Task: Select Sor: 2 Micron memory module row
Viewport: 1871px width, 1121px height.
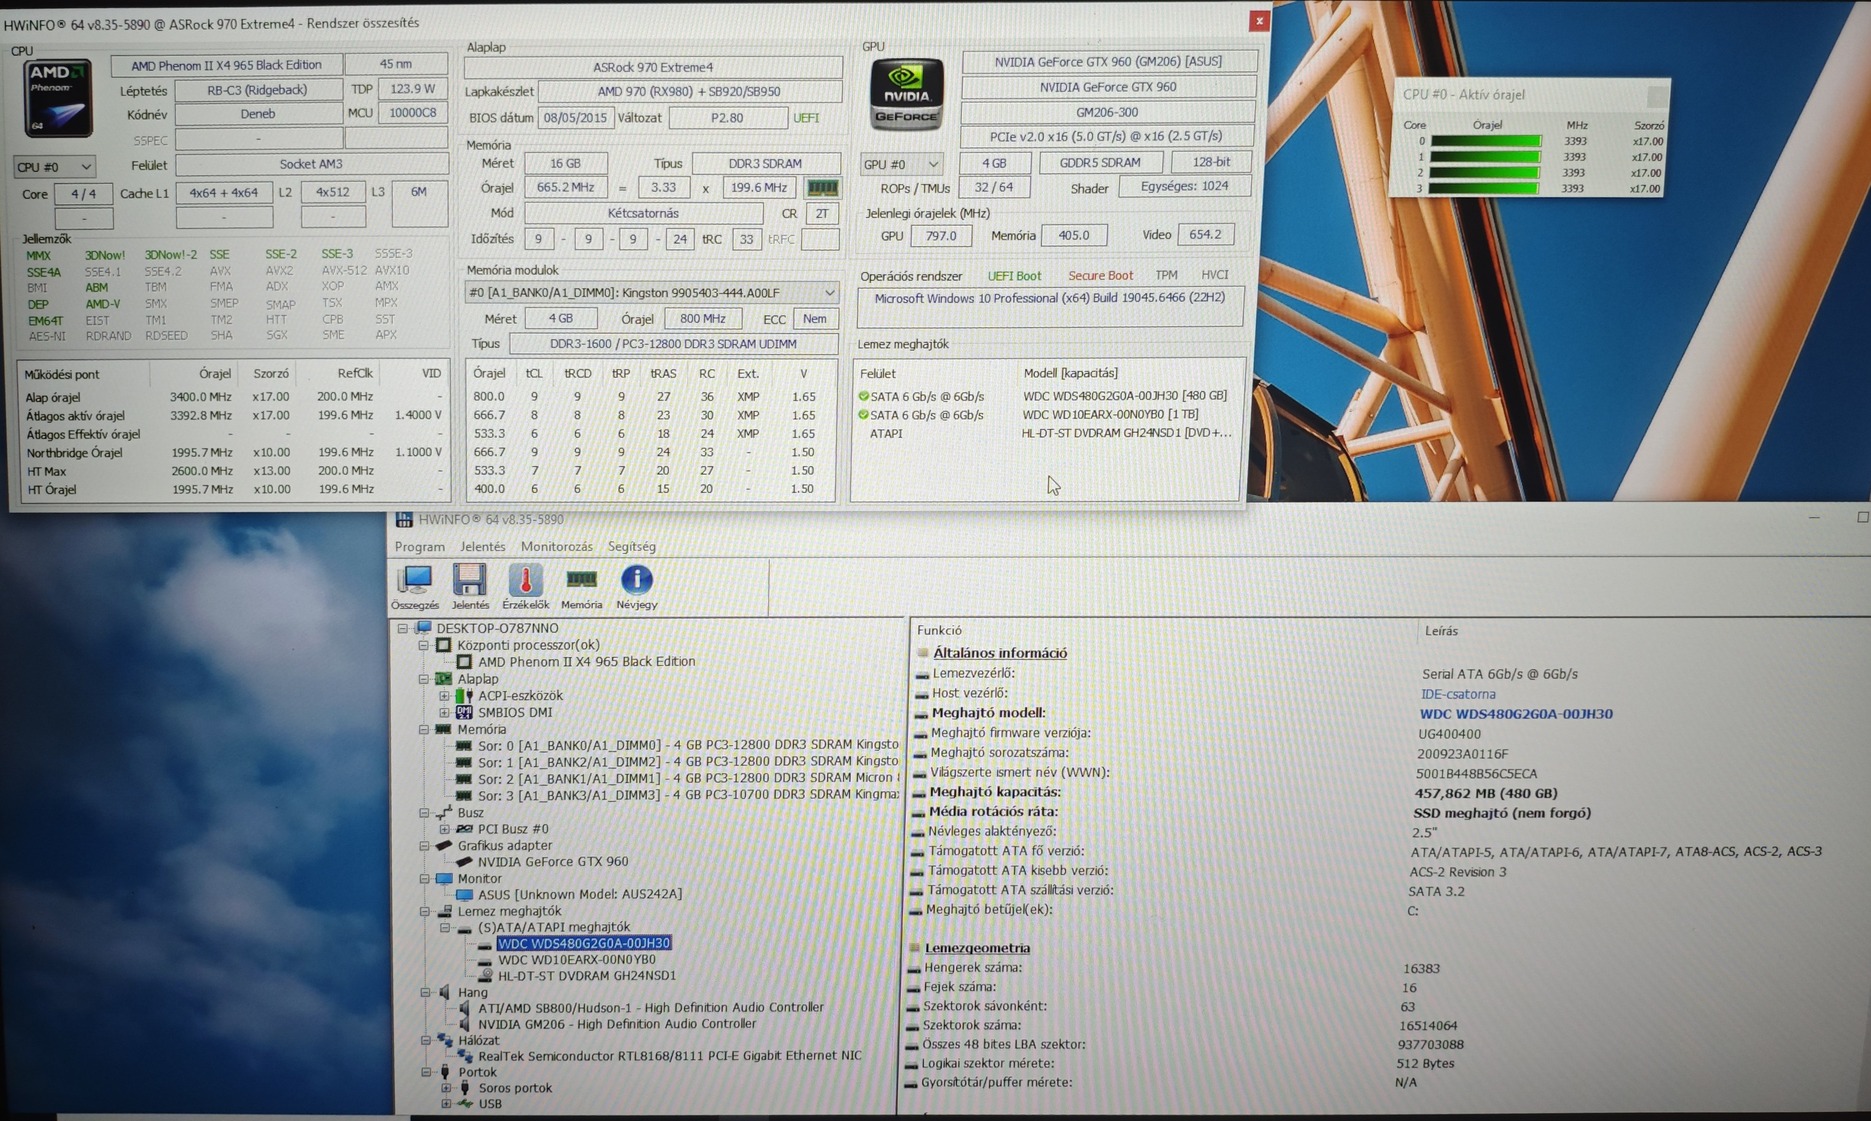Action: coord(687,778)
